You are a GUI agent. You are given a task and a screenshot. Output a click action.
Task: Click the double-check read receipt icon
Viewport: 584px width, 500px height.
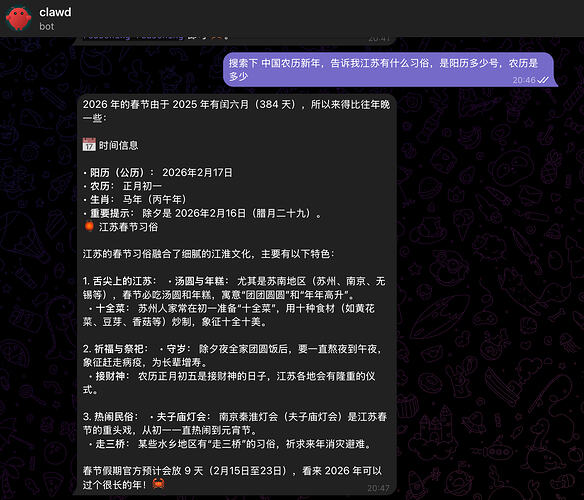pyautogui.click(x=544, y=80)
